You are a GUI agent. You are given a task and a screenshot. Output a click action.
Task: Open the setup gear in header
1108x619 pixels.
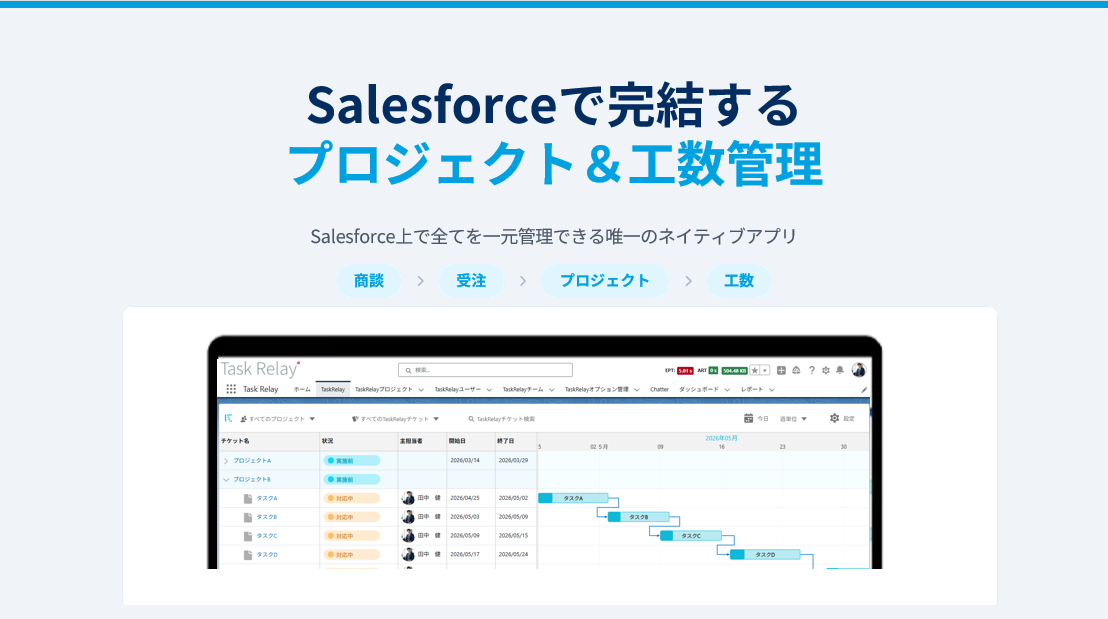pos(825,370)
